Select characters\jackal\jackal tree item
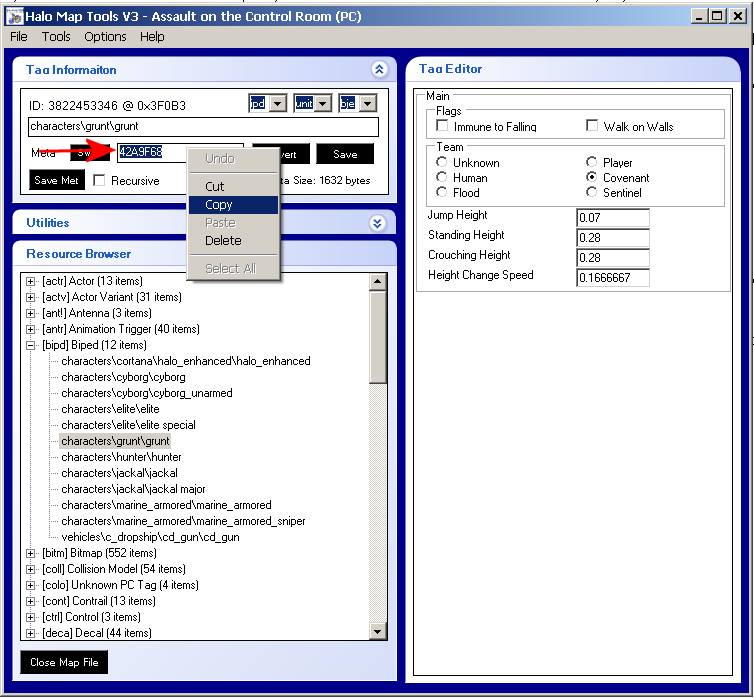 tap(119, 473)
